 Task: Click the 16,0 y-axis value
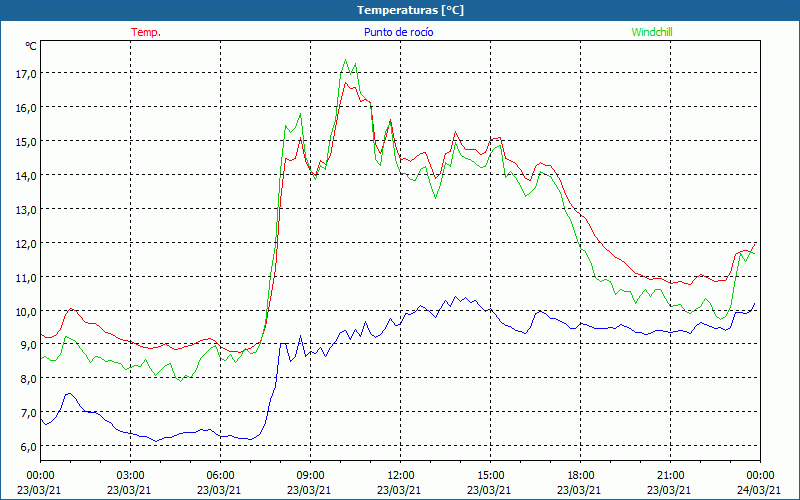click(x=26, y=107)
